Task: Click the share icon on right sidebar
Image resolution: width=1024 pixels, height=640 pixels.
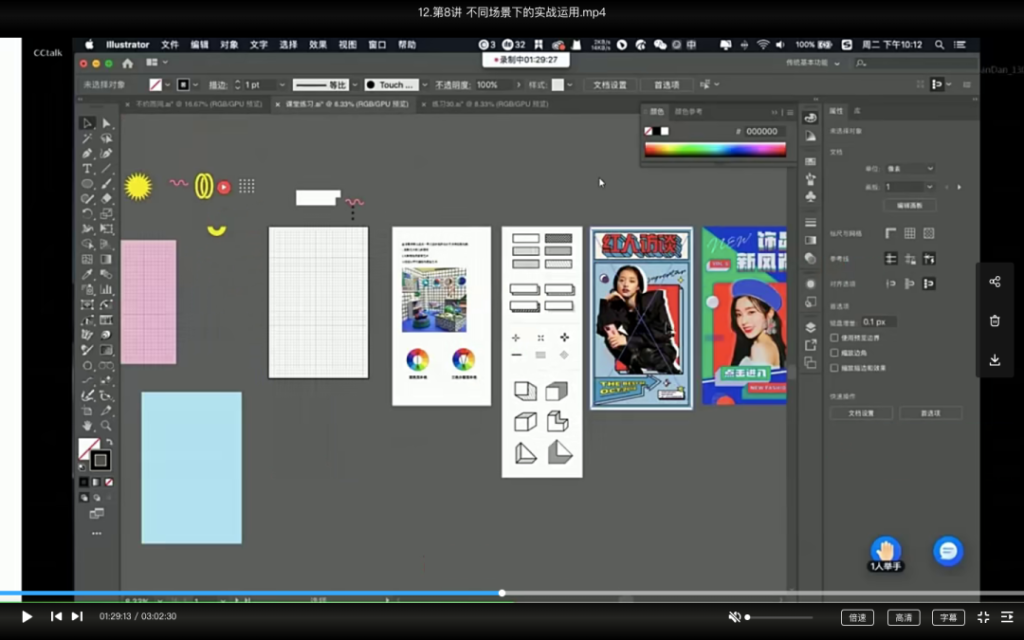Action: (x=994, y=282)
